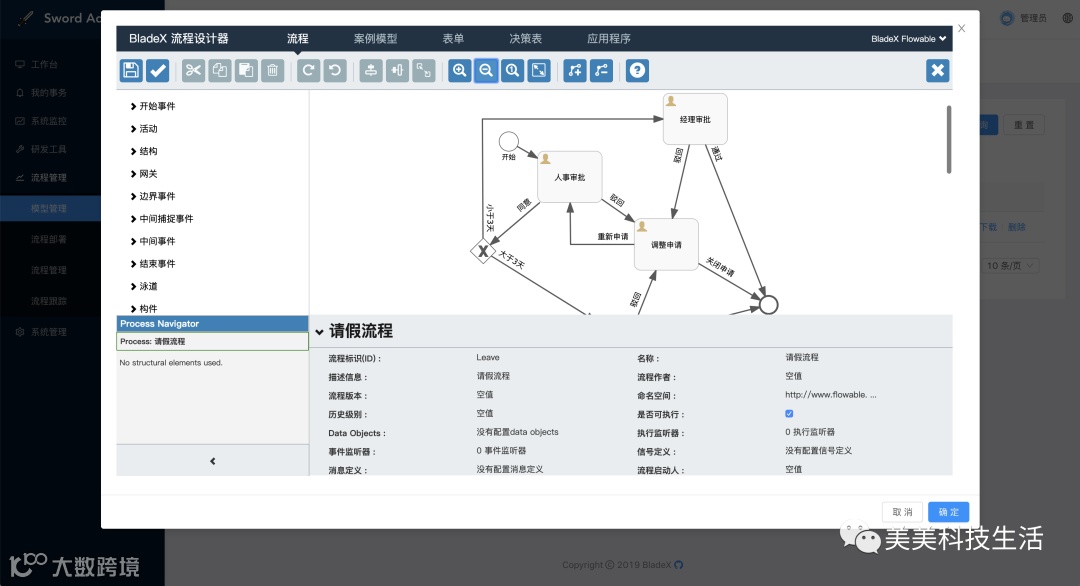This screenshot has height=586, width=1080.
Task: Click the 确定 button
Action: click(x=948, y=512)
